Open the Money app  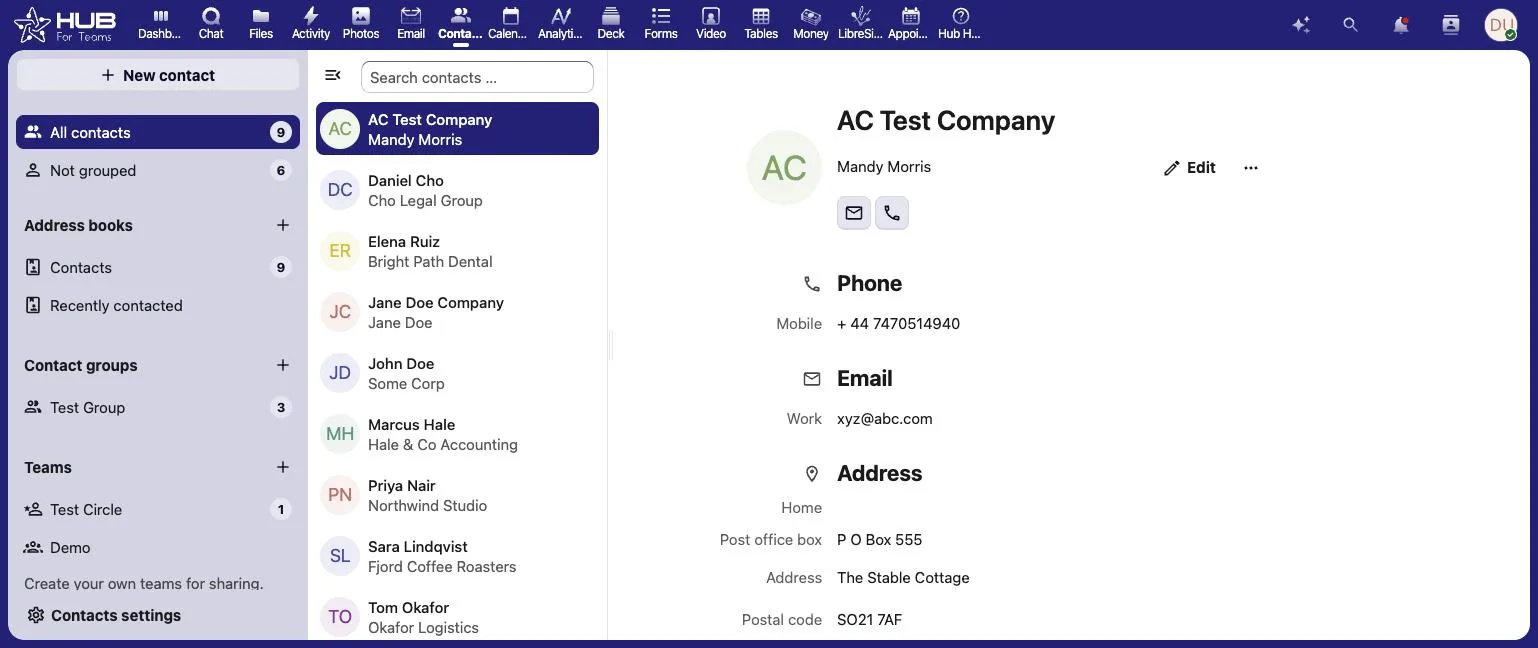click(811, 24)
